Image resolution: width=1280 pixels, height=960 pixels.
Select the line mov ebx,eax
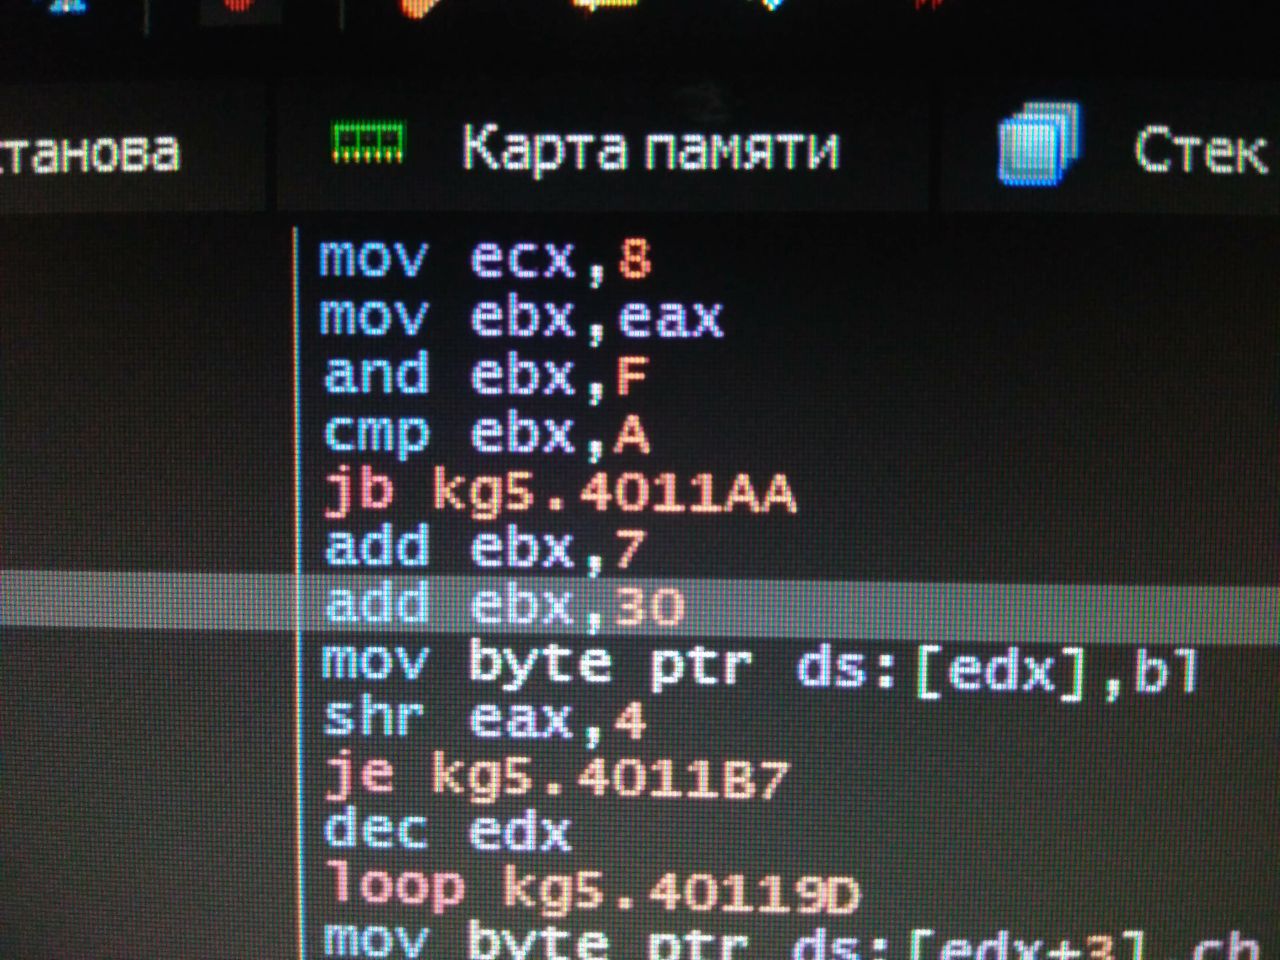pyautogui.click(x=521, y=317)
